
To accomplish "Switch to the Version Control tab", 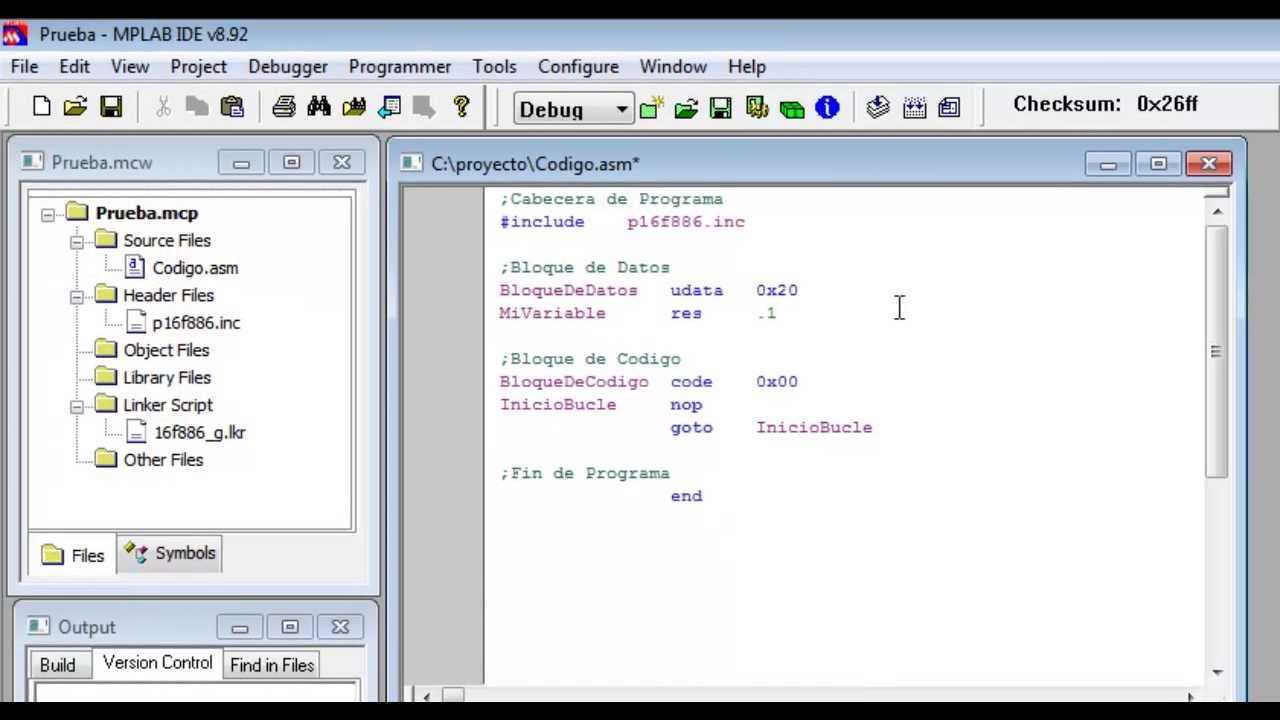I will tap(157, 663).
